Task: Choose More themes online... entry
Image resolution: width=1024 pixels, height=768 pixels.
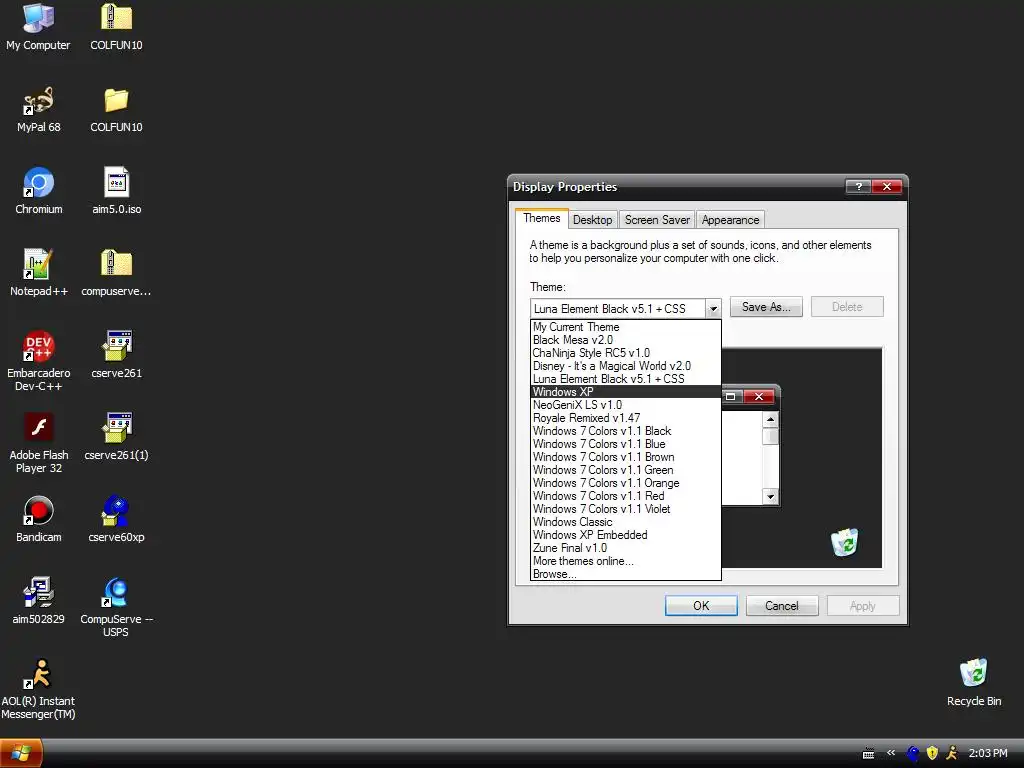Action: 626,561
